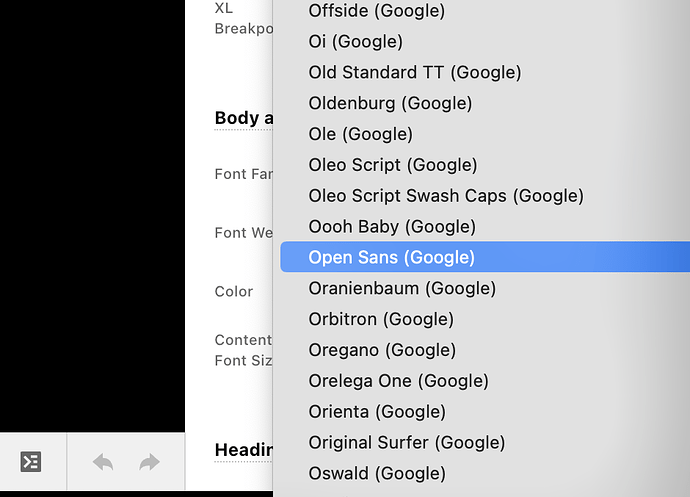Screen dimensions: 690x497
Task: Click the redo arrow icon
Action: pyautogui.click(x=149, y=462)
